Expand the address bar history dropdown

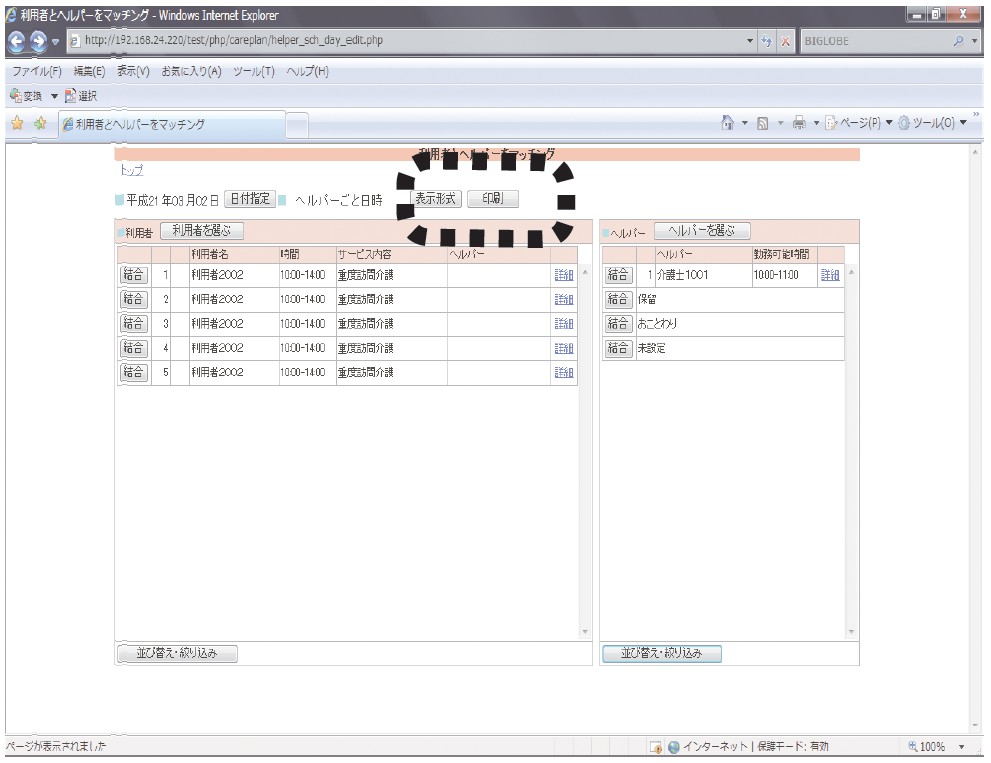(x=750, y=41)
